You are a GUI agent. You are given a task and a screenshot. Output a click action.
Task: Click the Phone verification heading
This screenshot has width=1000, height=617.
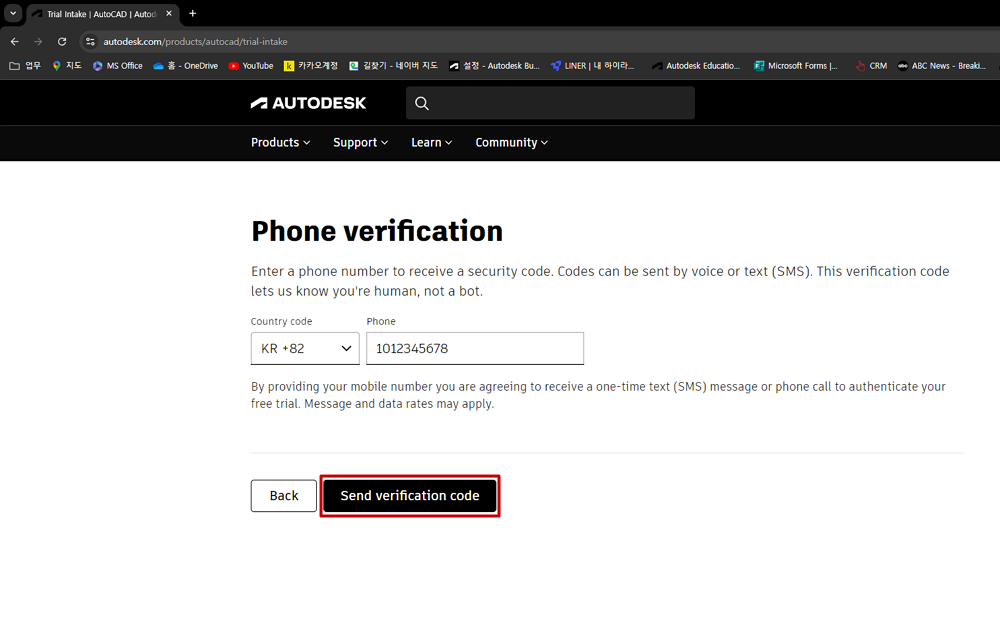click(x=377, y=231)
